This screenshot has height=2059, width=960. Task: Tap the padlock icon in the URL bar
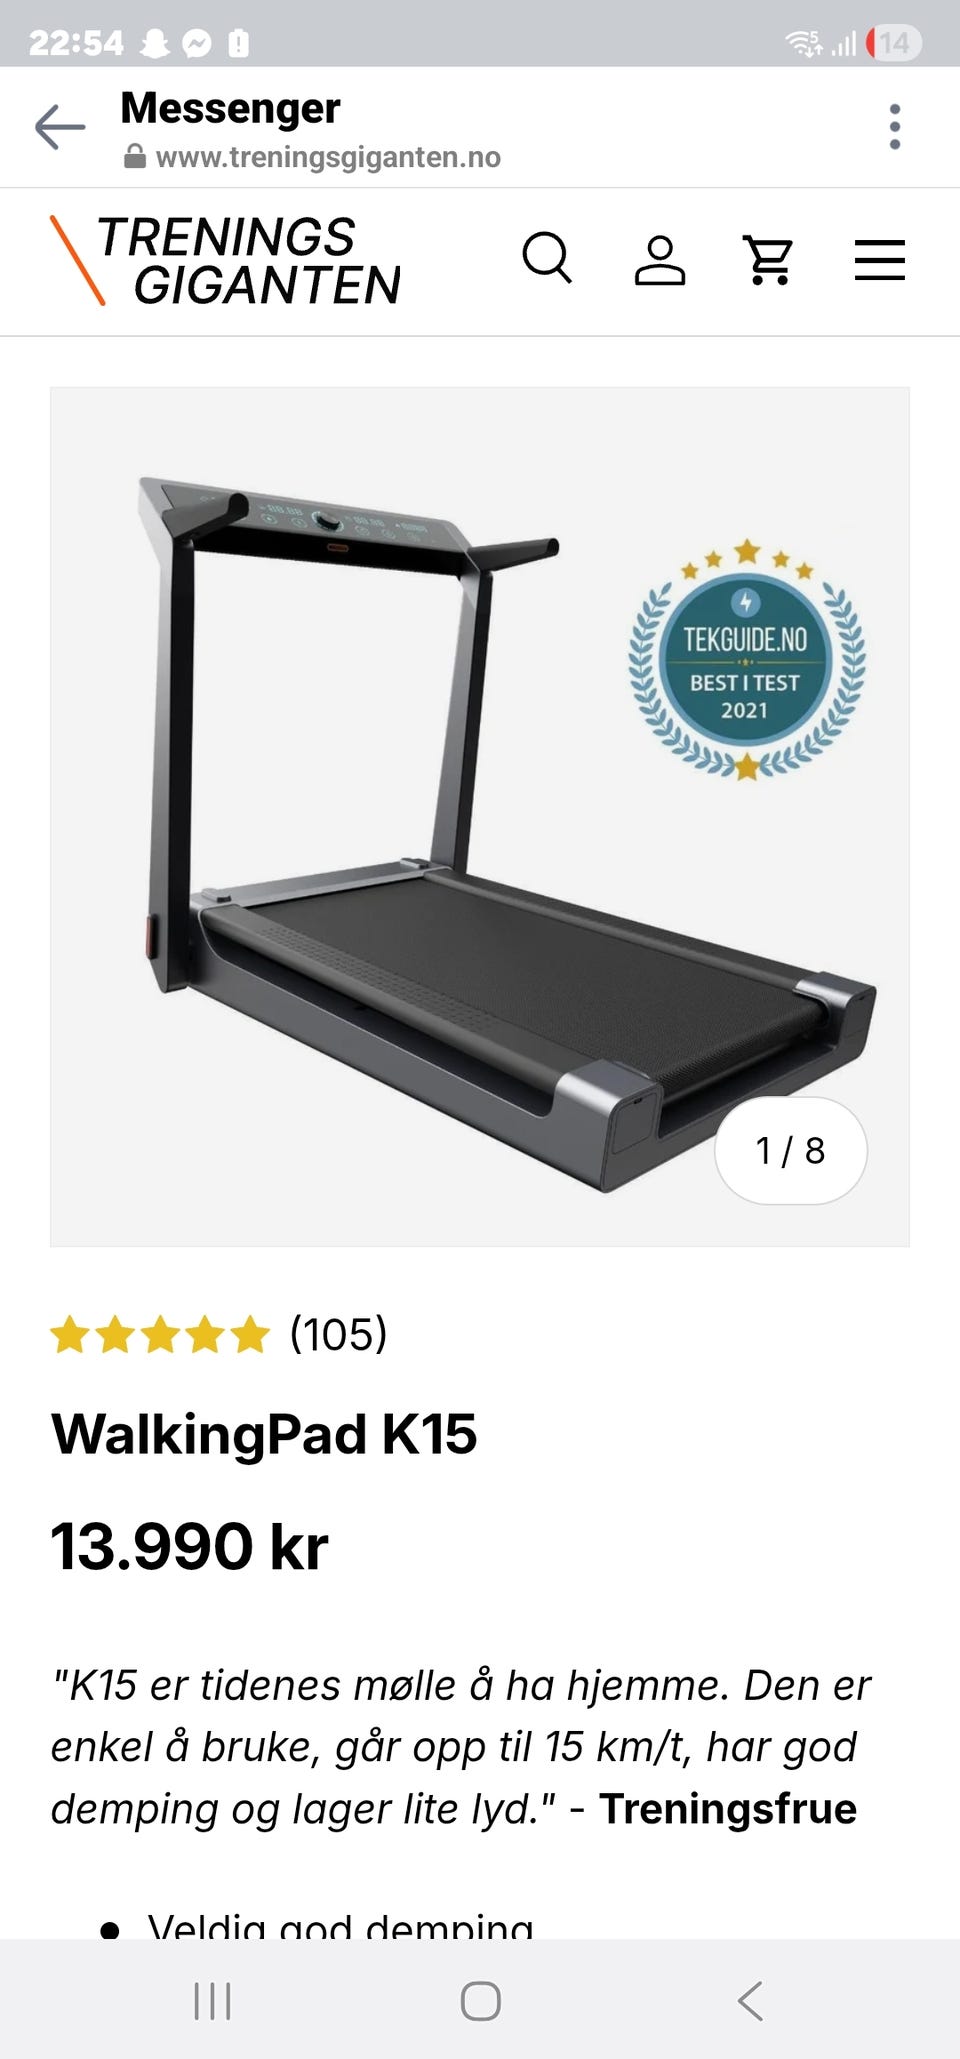(x=135, y=157)
